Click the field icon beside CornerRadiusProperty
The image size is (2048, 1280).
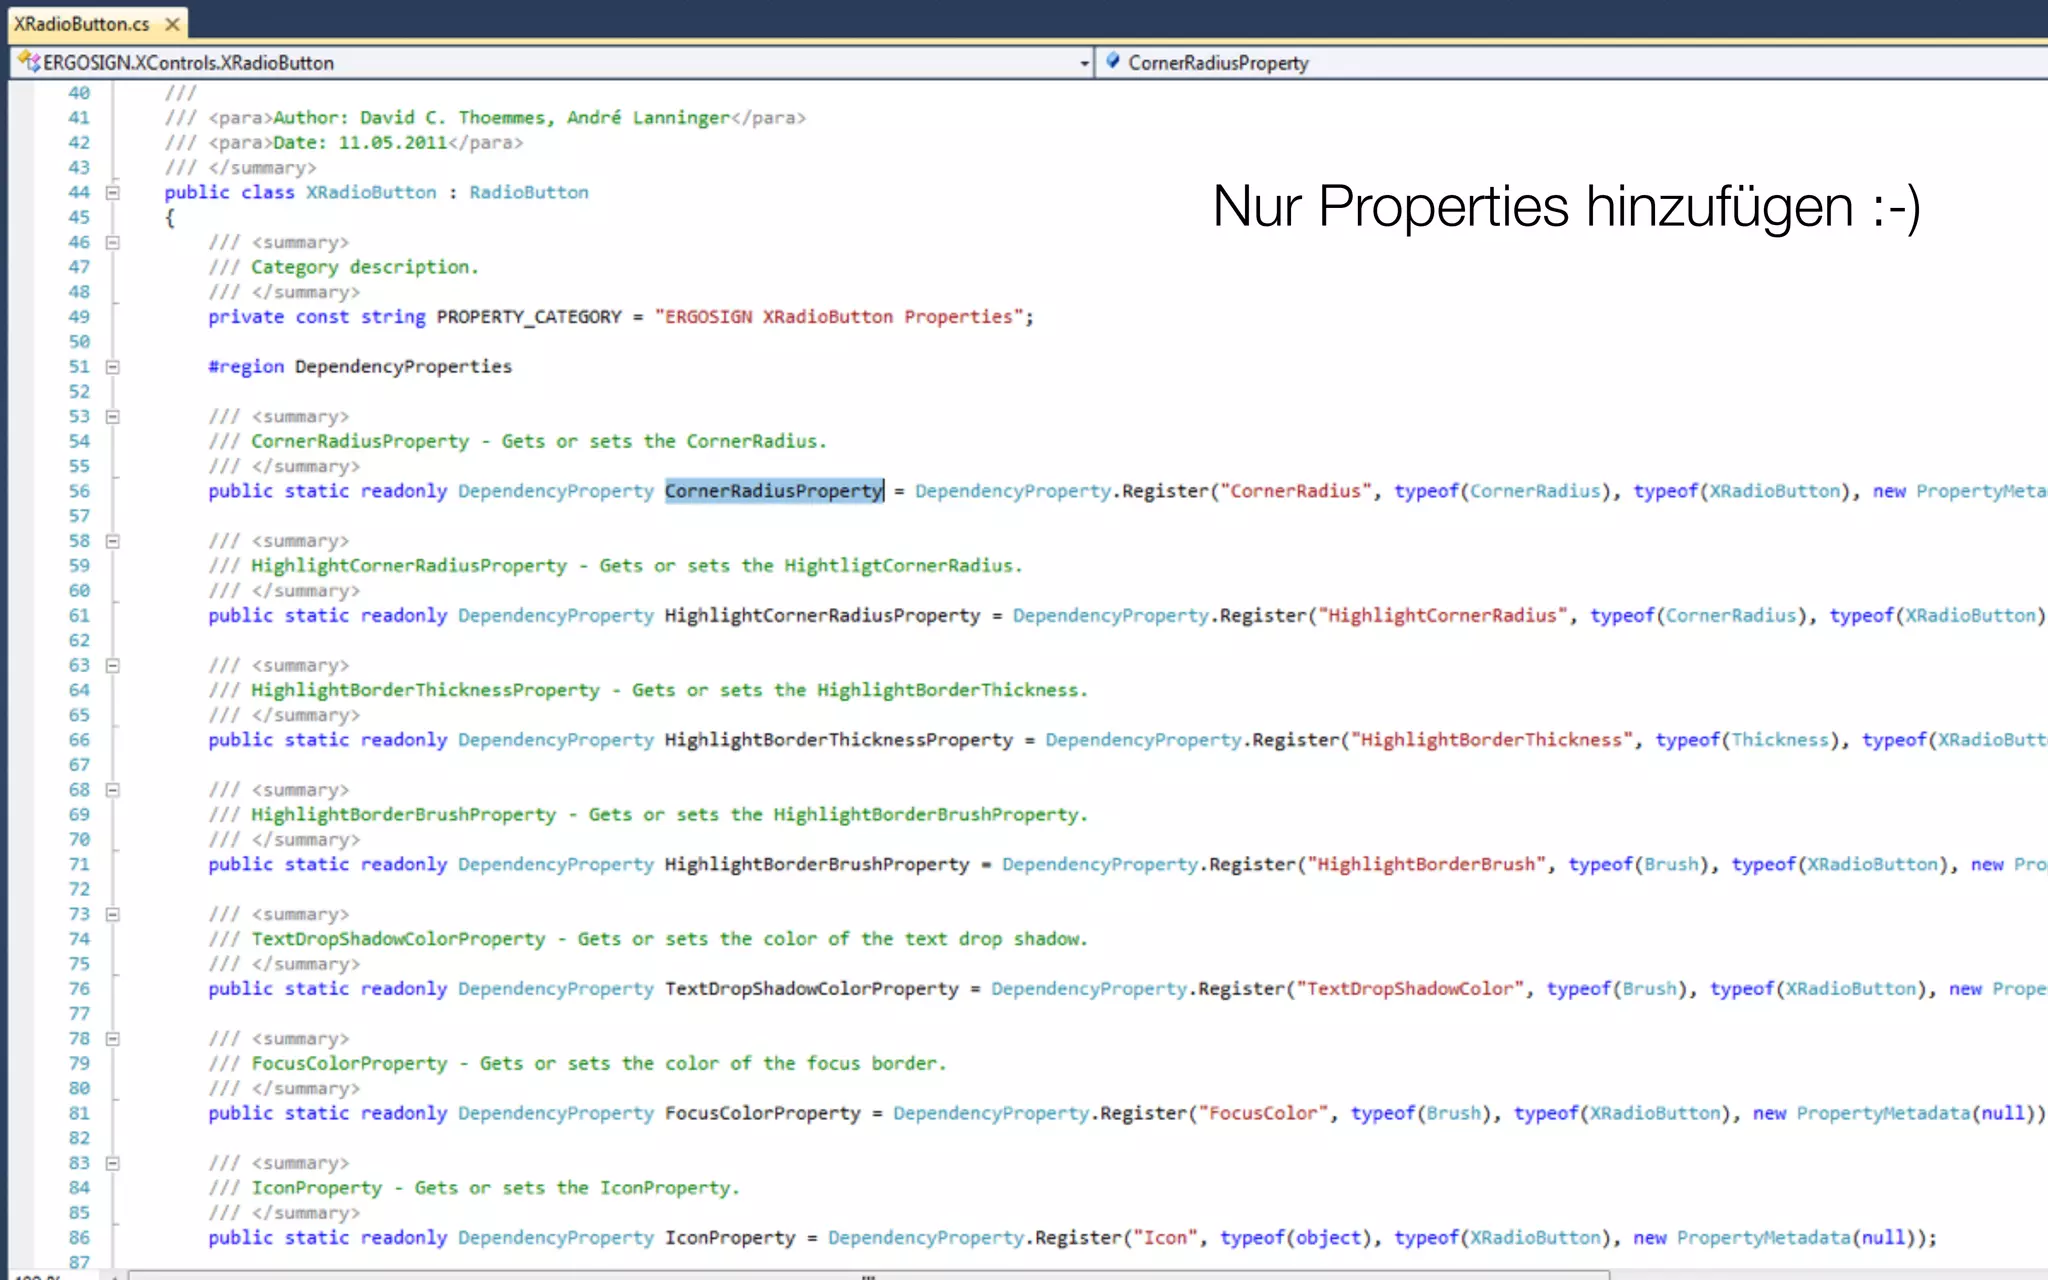1112,62
